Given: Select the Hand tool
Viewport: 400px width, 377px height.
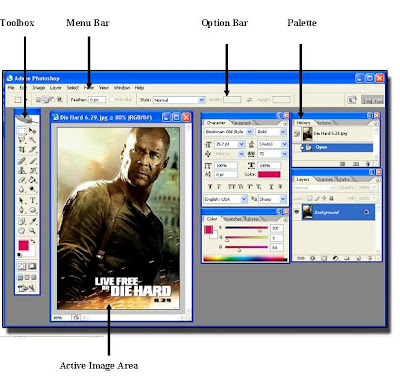Looking at the screenshot, I should pyautogui.click(x=22, y=230).
